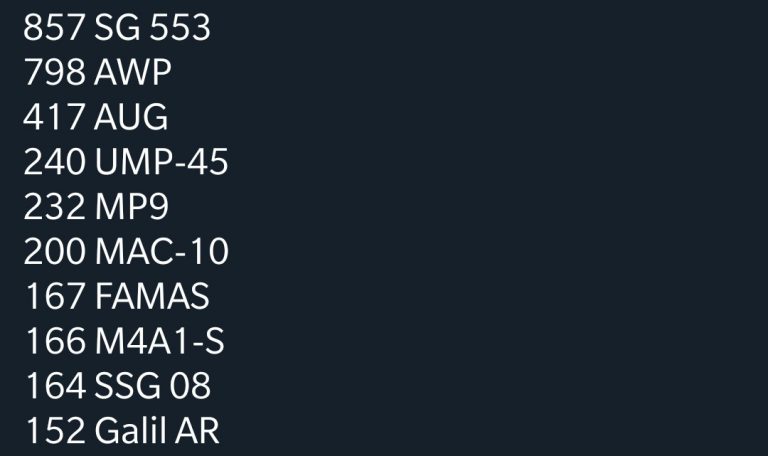Select the AWP text entry

(133, 73)
